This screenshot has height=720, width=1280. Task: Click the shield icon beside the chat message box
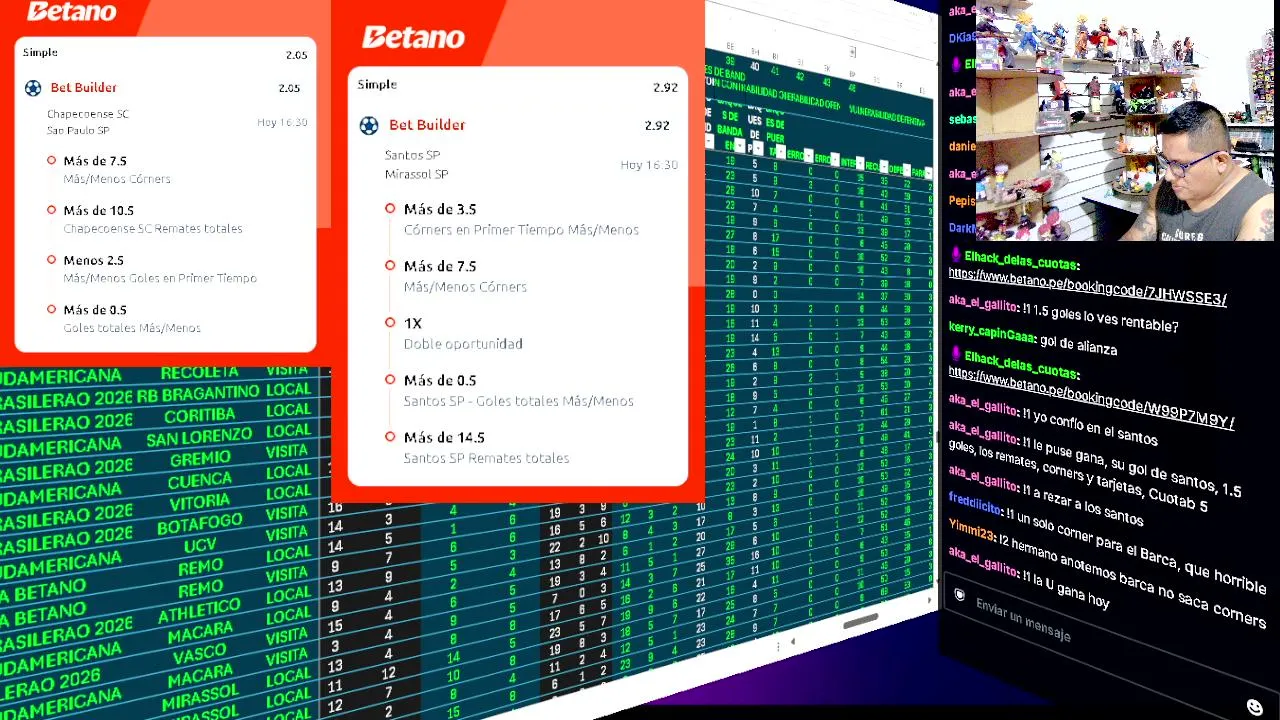[959, 595]
